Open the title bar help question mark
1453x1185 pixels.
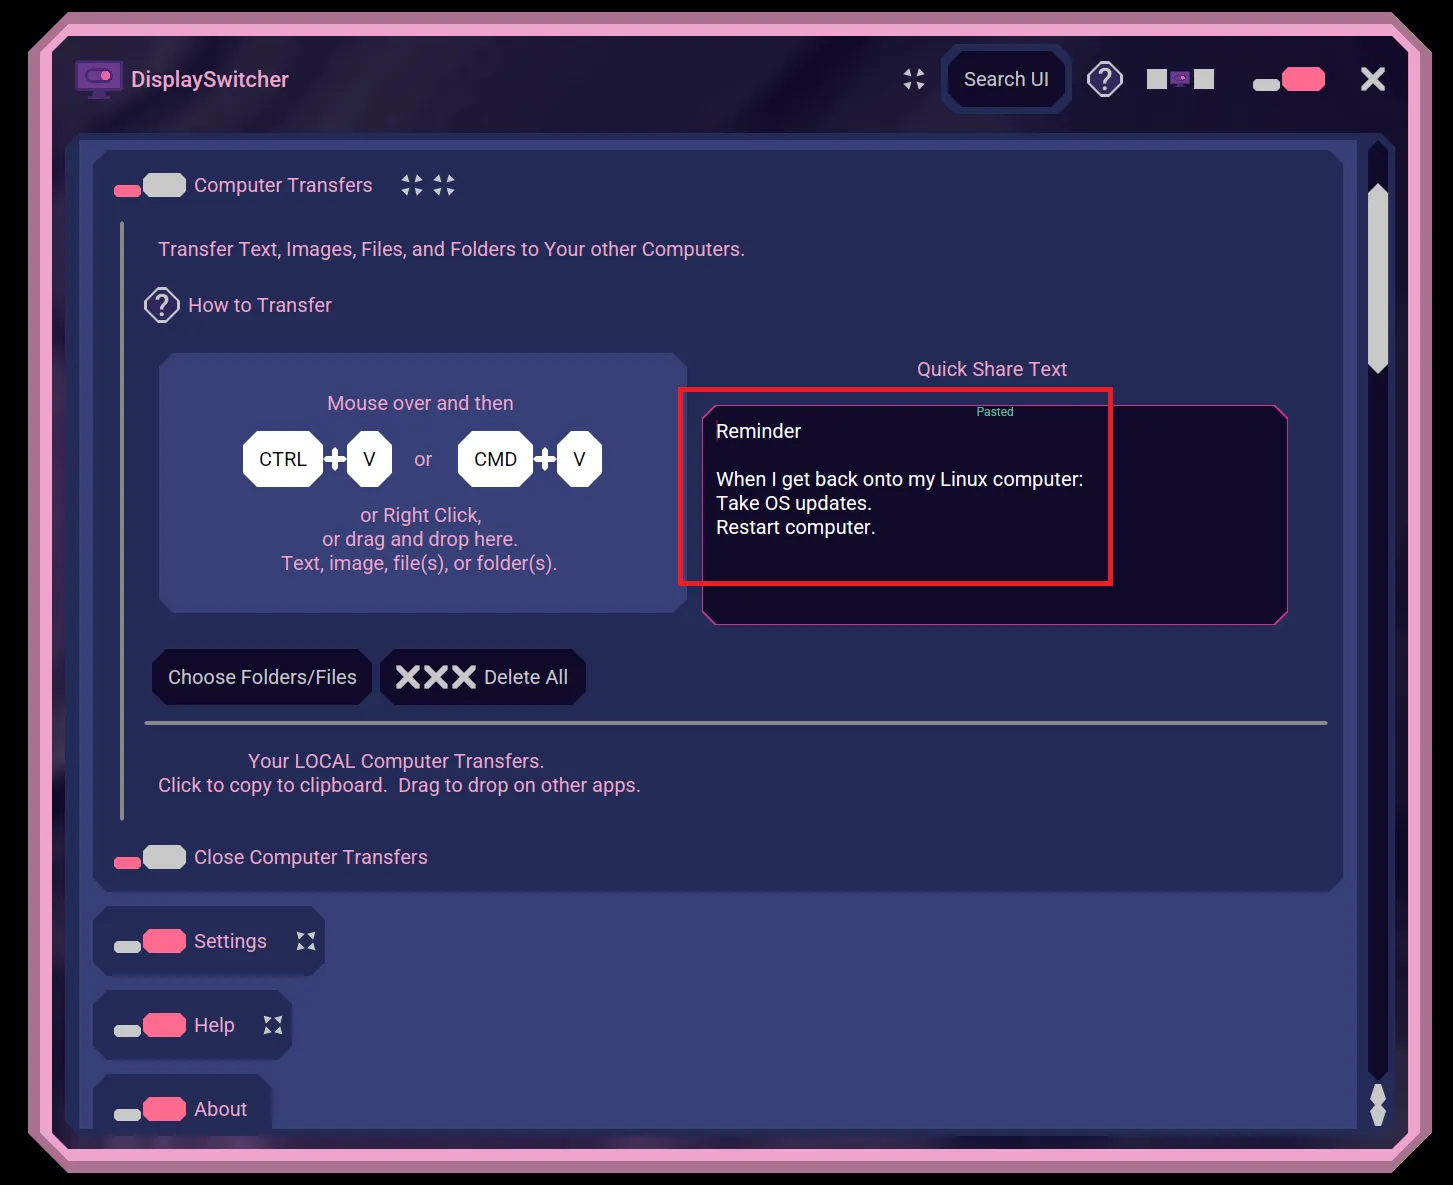1105,79
